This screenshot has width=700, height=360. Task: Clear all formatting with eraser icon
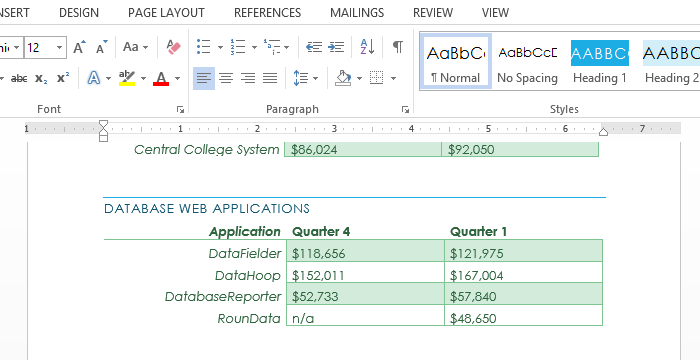click(x=173, y=47)
